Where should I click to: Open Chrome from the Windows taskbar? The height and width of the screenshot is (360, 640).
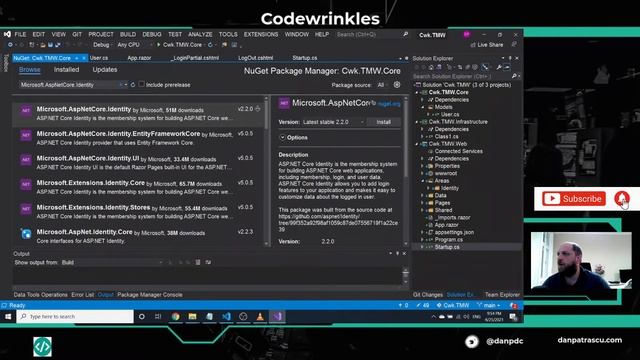coord(176,316)
